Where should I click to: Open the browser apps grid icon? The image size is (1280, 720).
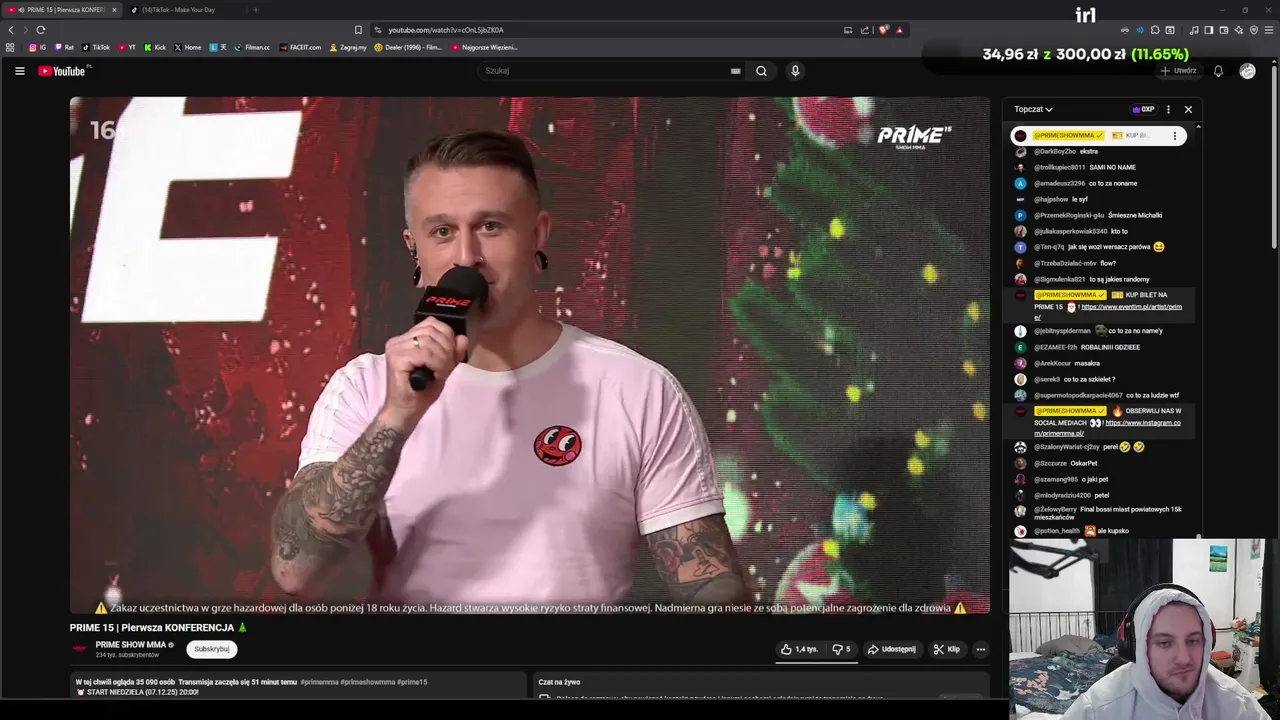tap(10, 47)
